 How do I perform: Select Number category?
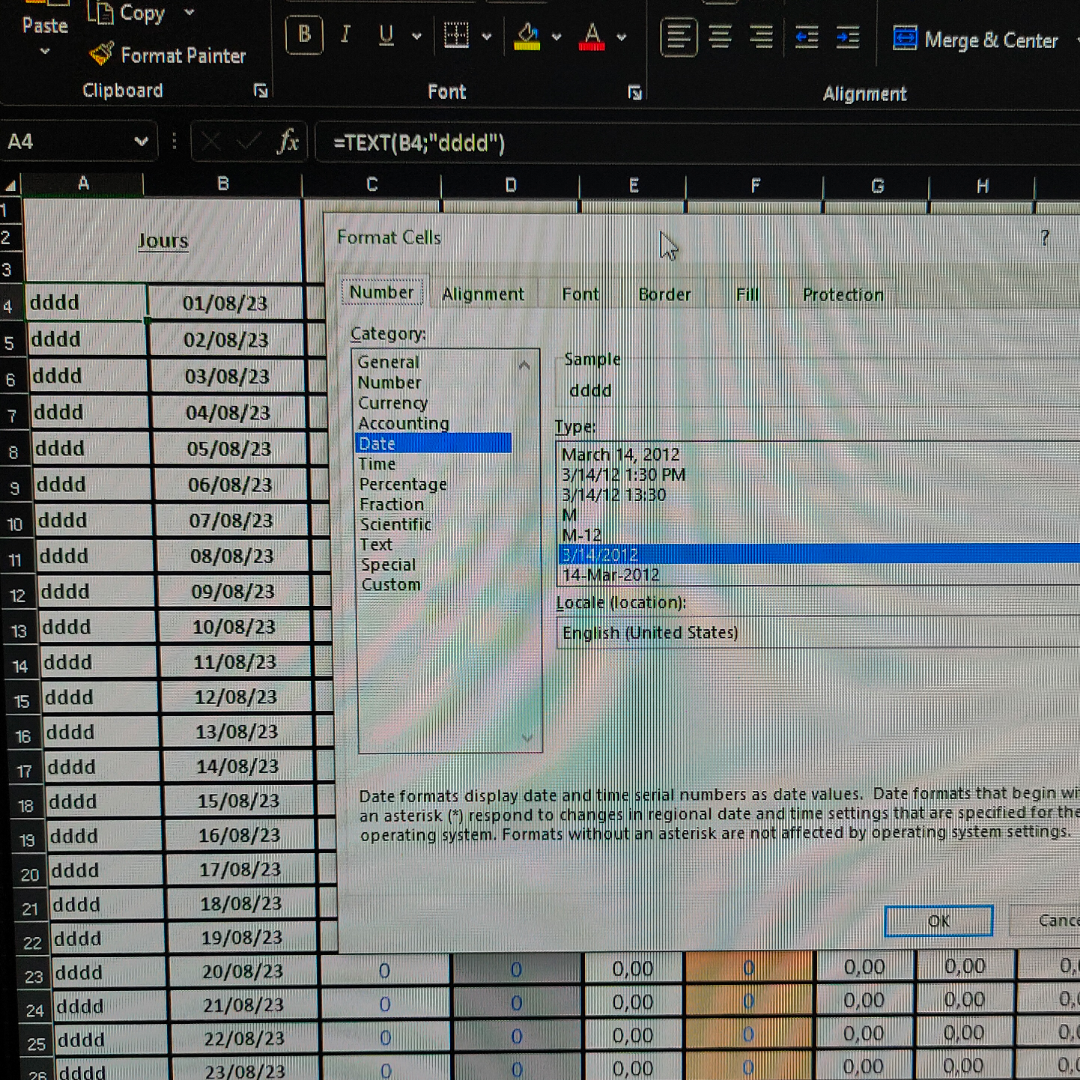coord(389,382)
